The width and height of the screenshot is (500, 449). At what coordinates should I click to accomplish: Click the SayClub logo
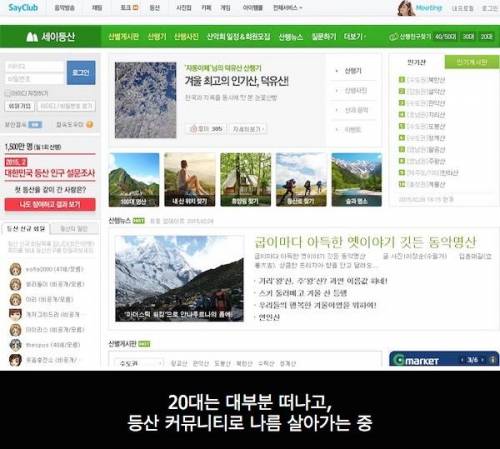[x=23, y=7]
